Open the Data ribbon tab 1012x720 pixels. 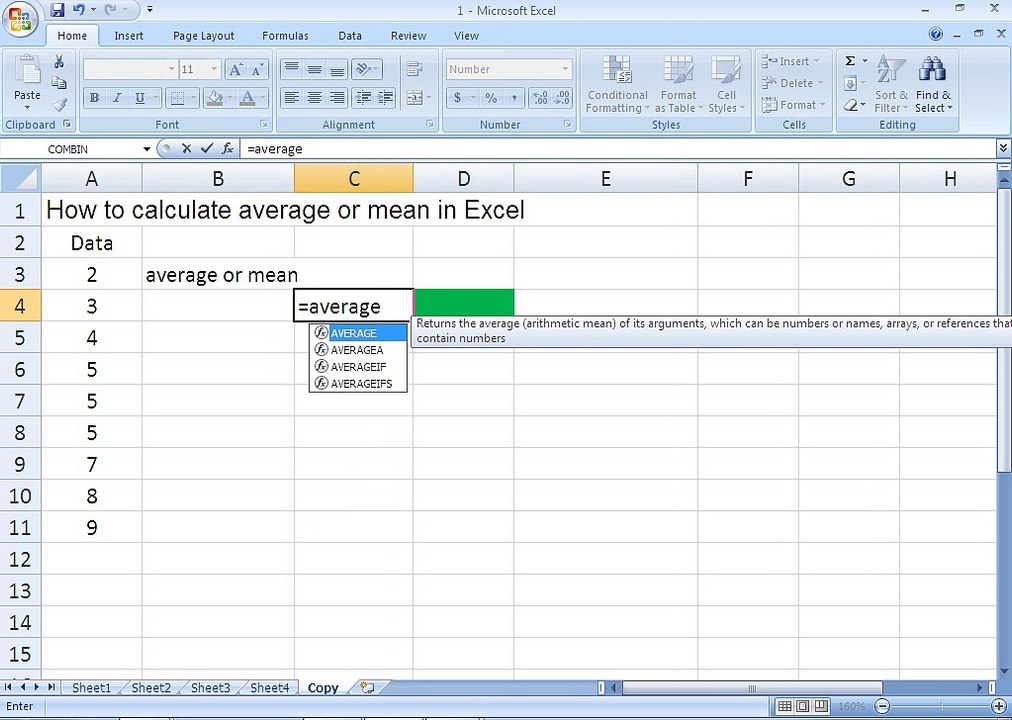(350, 35)
